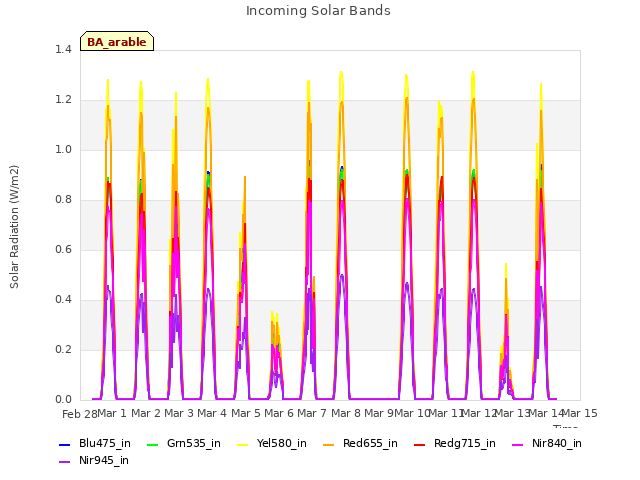Click the Yel580_in legend color swatch

tap(242, 444)
